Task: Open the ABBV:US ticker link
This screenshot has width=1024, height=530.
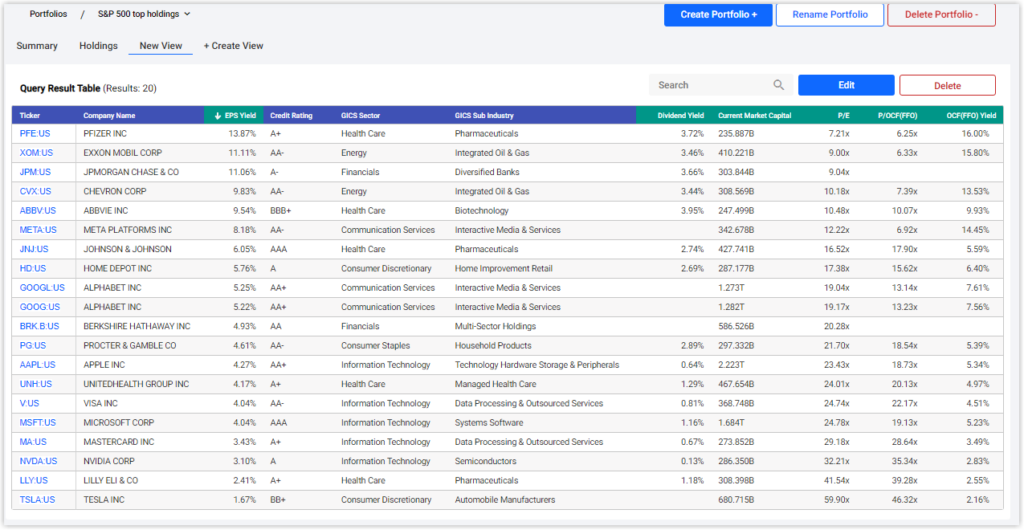Action: pos(38,211)
